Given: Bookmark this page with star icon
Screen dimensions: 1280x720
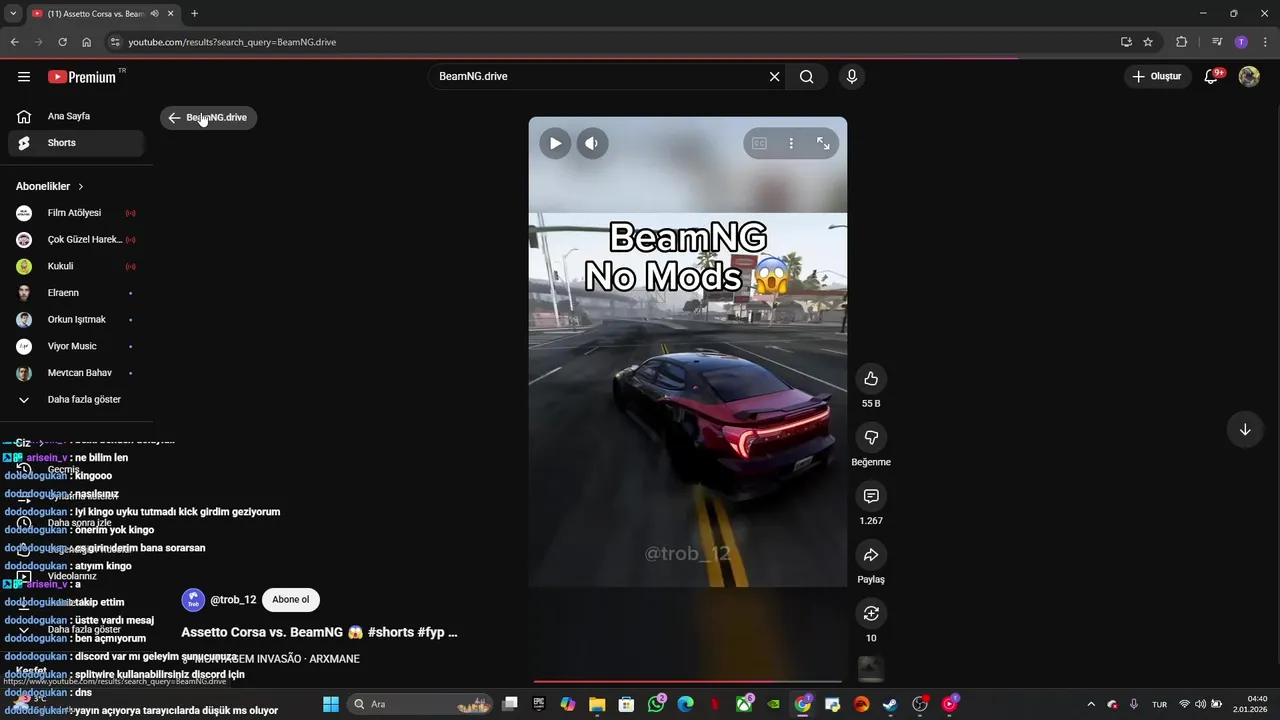Looking at the screenshot, I should click(1148, 42).
